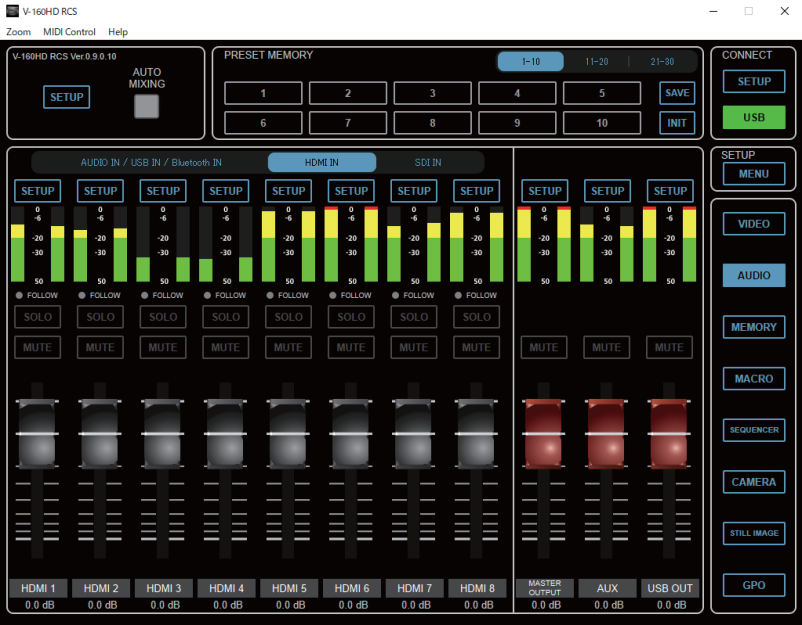
Task: Click the red MASTER OUTPUT fader
Action: (544, 434)
